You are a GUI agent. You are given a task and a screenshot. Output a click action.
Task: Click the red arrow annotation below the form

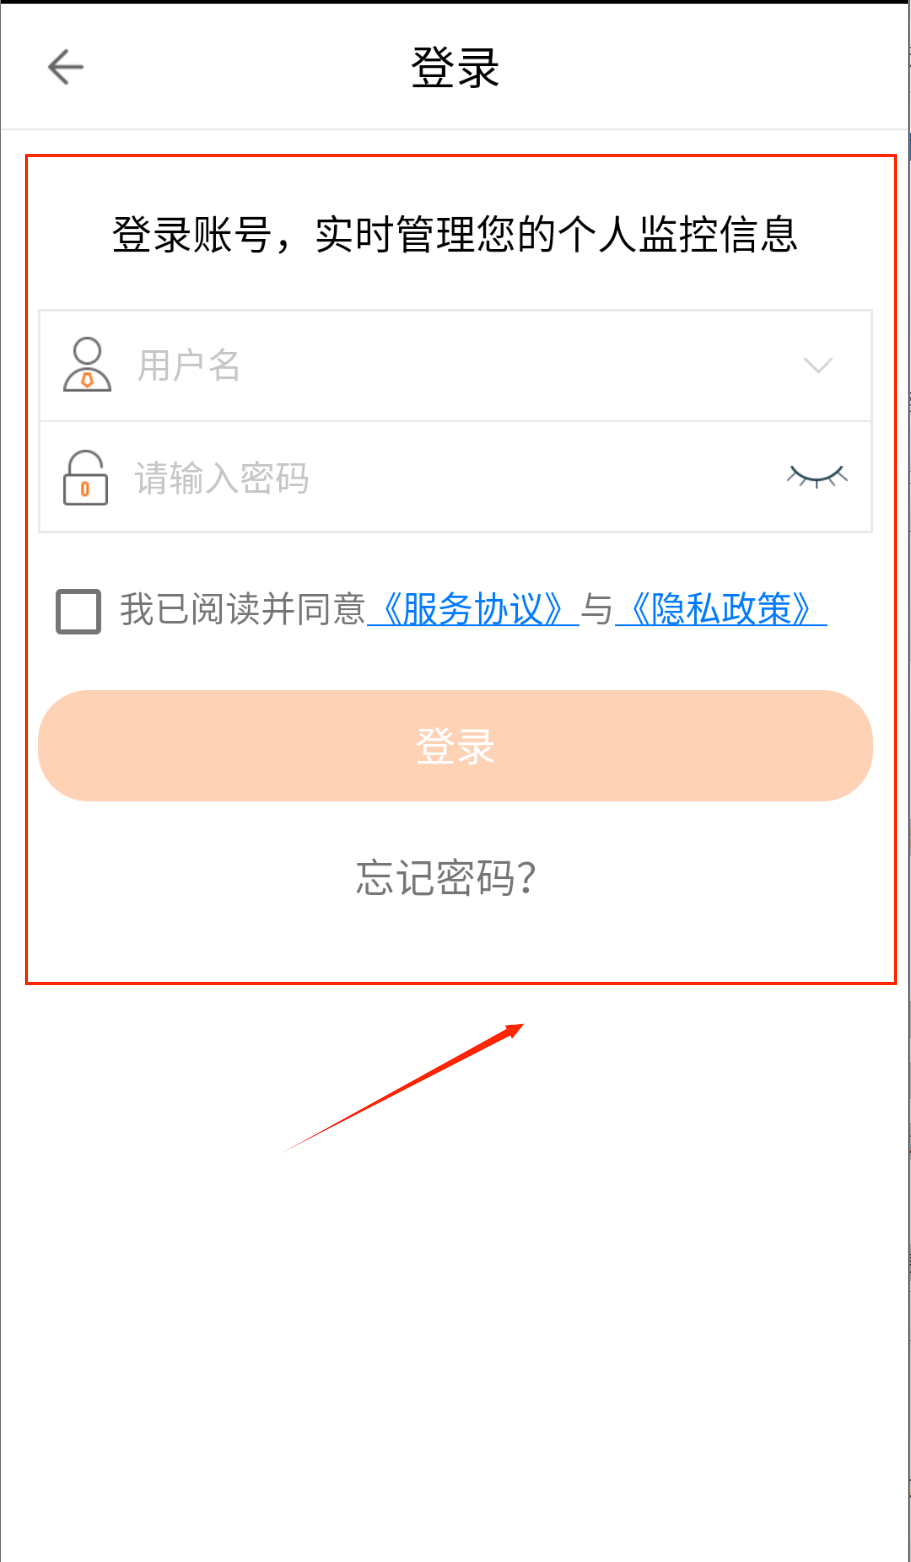(x=403, y=1087)
